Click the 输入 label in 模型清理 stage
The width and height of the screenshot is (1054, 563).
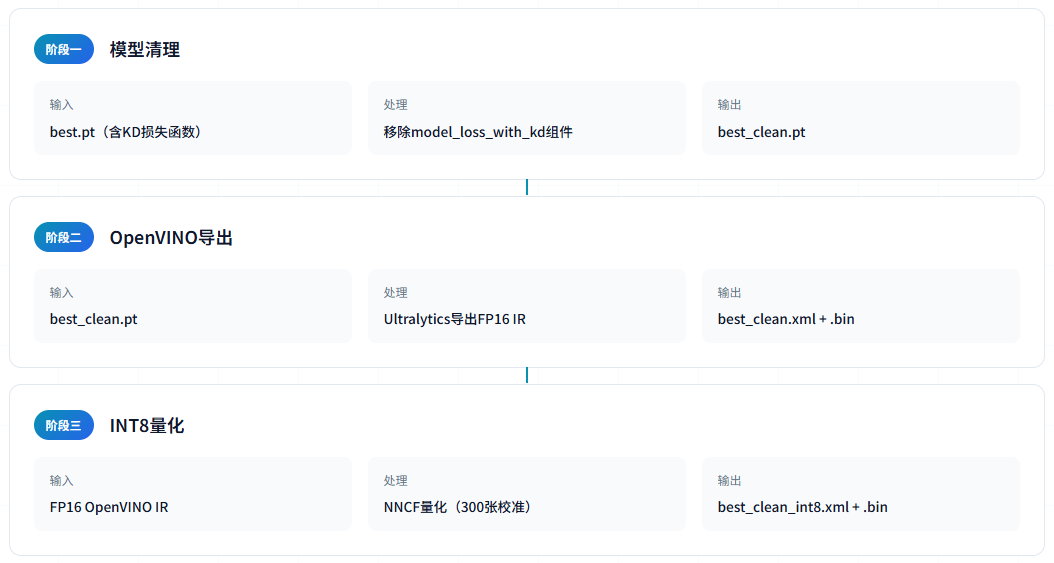[61, 105]
